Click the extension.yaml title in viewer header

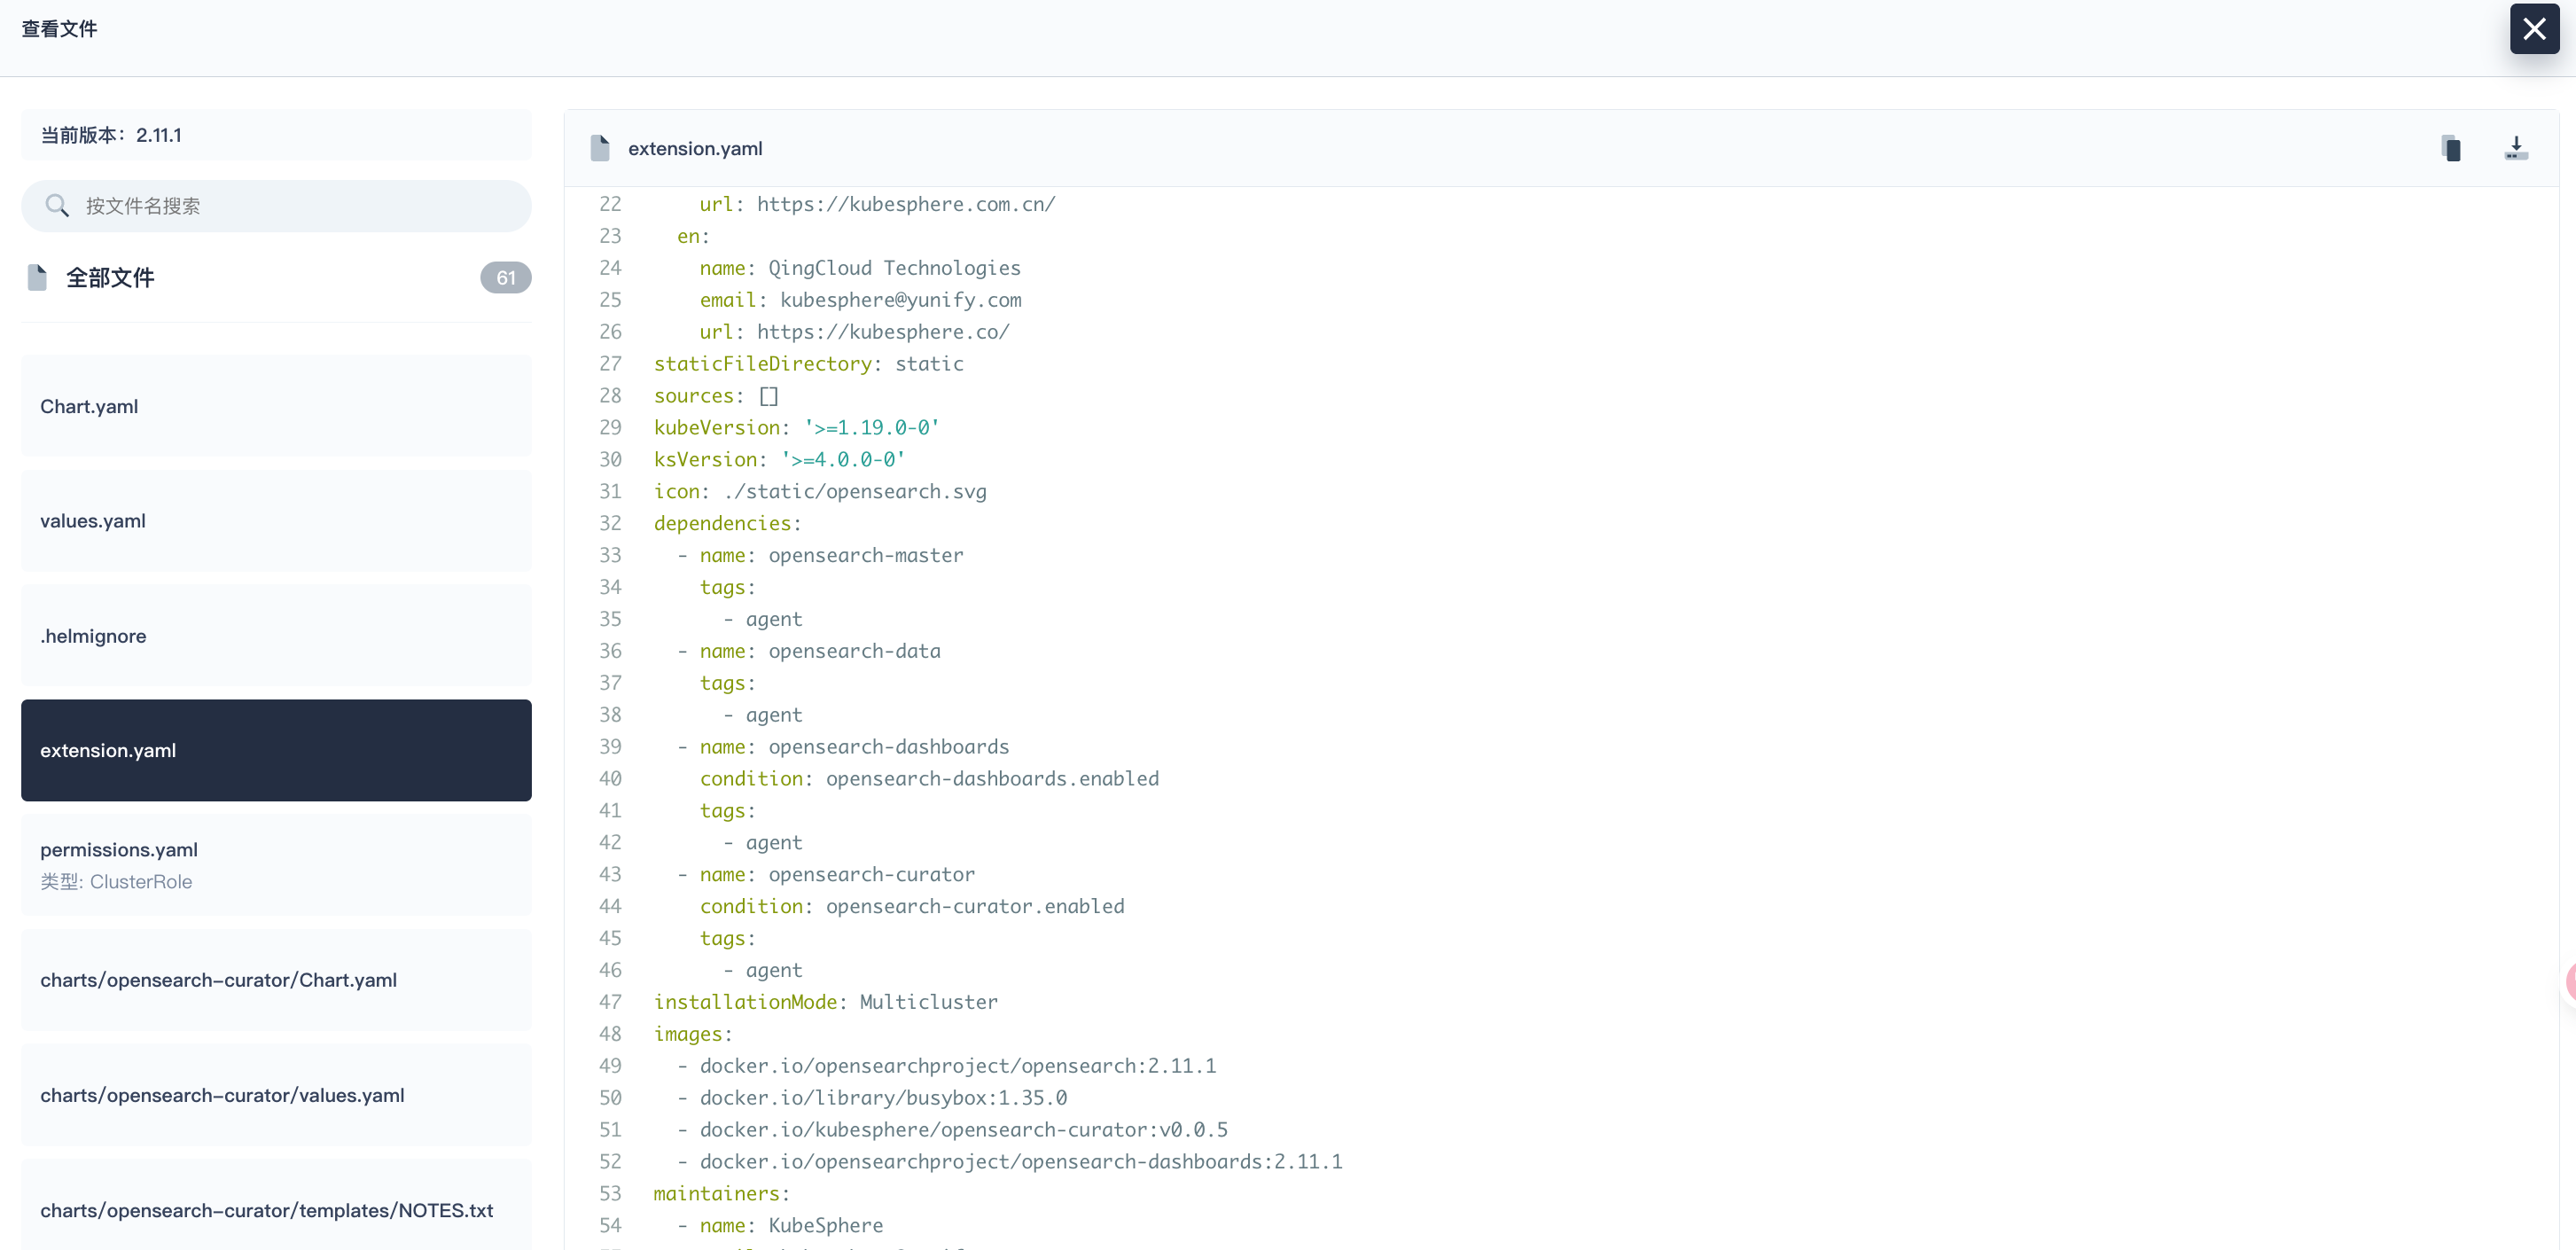coord(695,148)
